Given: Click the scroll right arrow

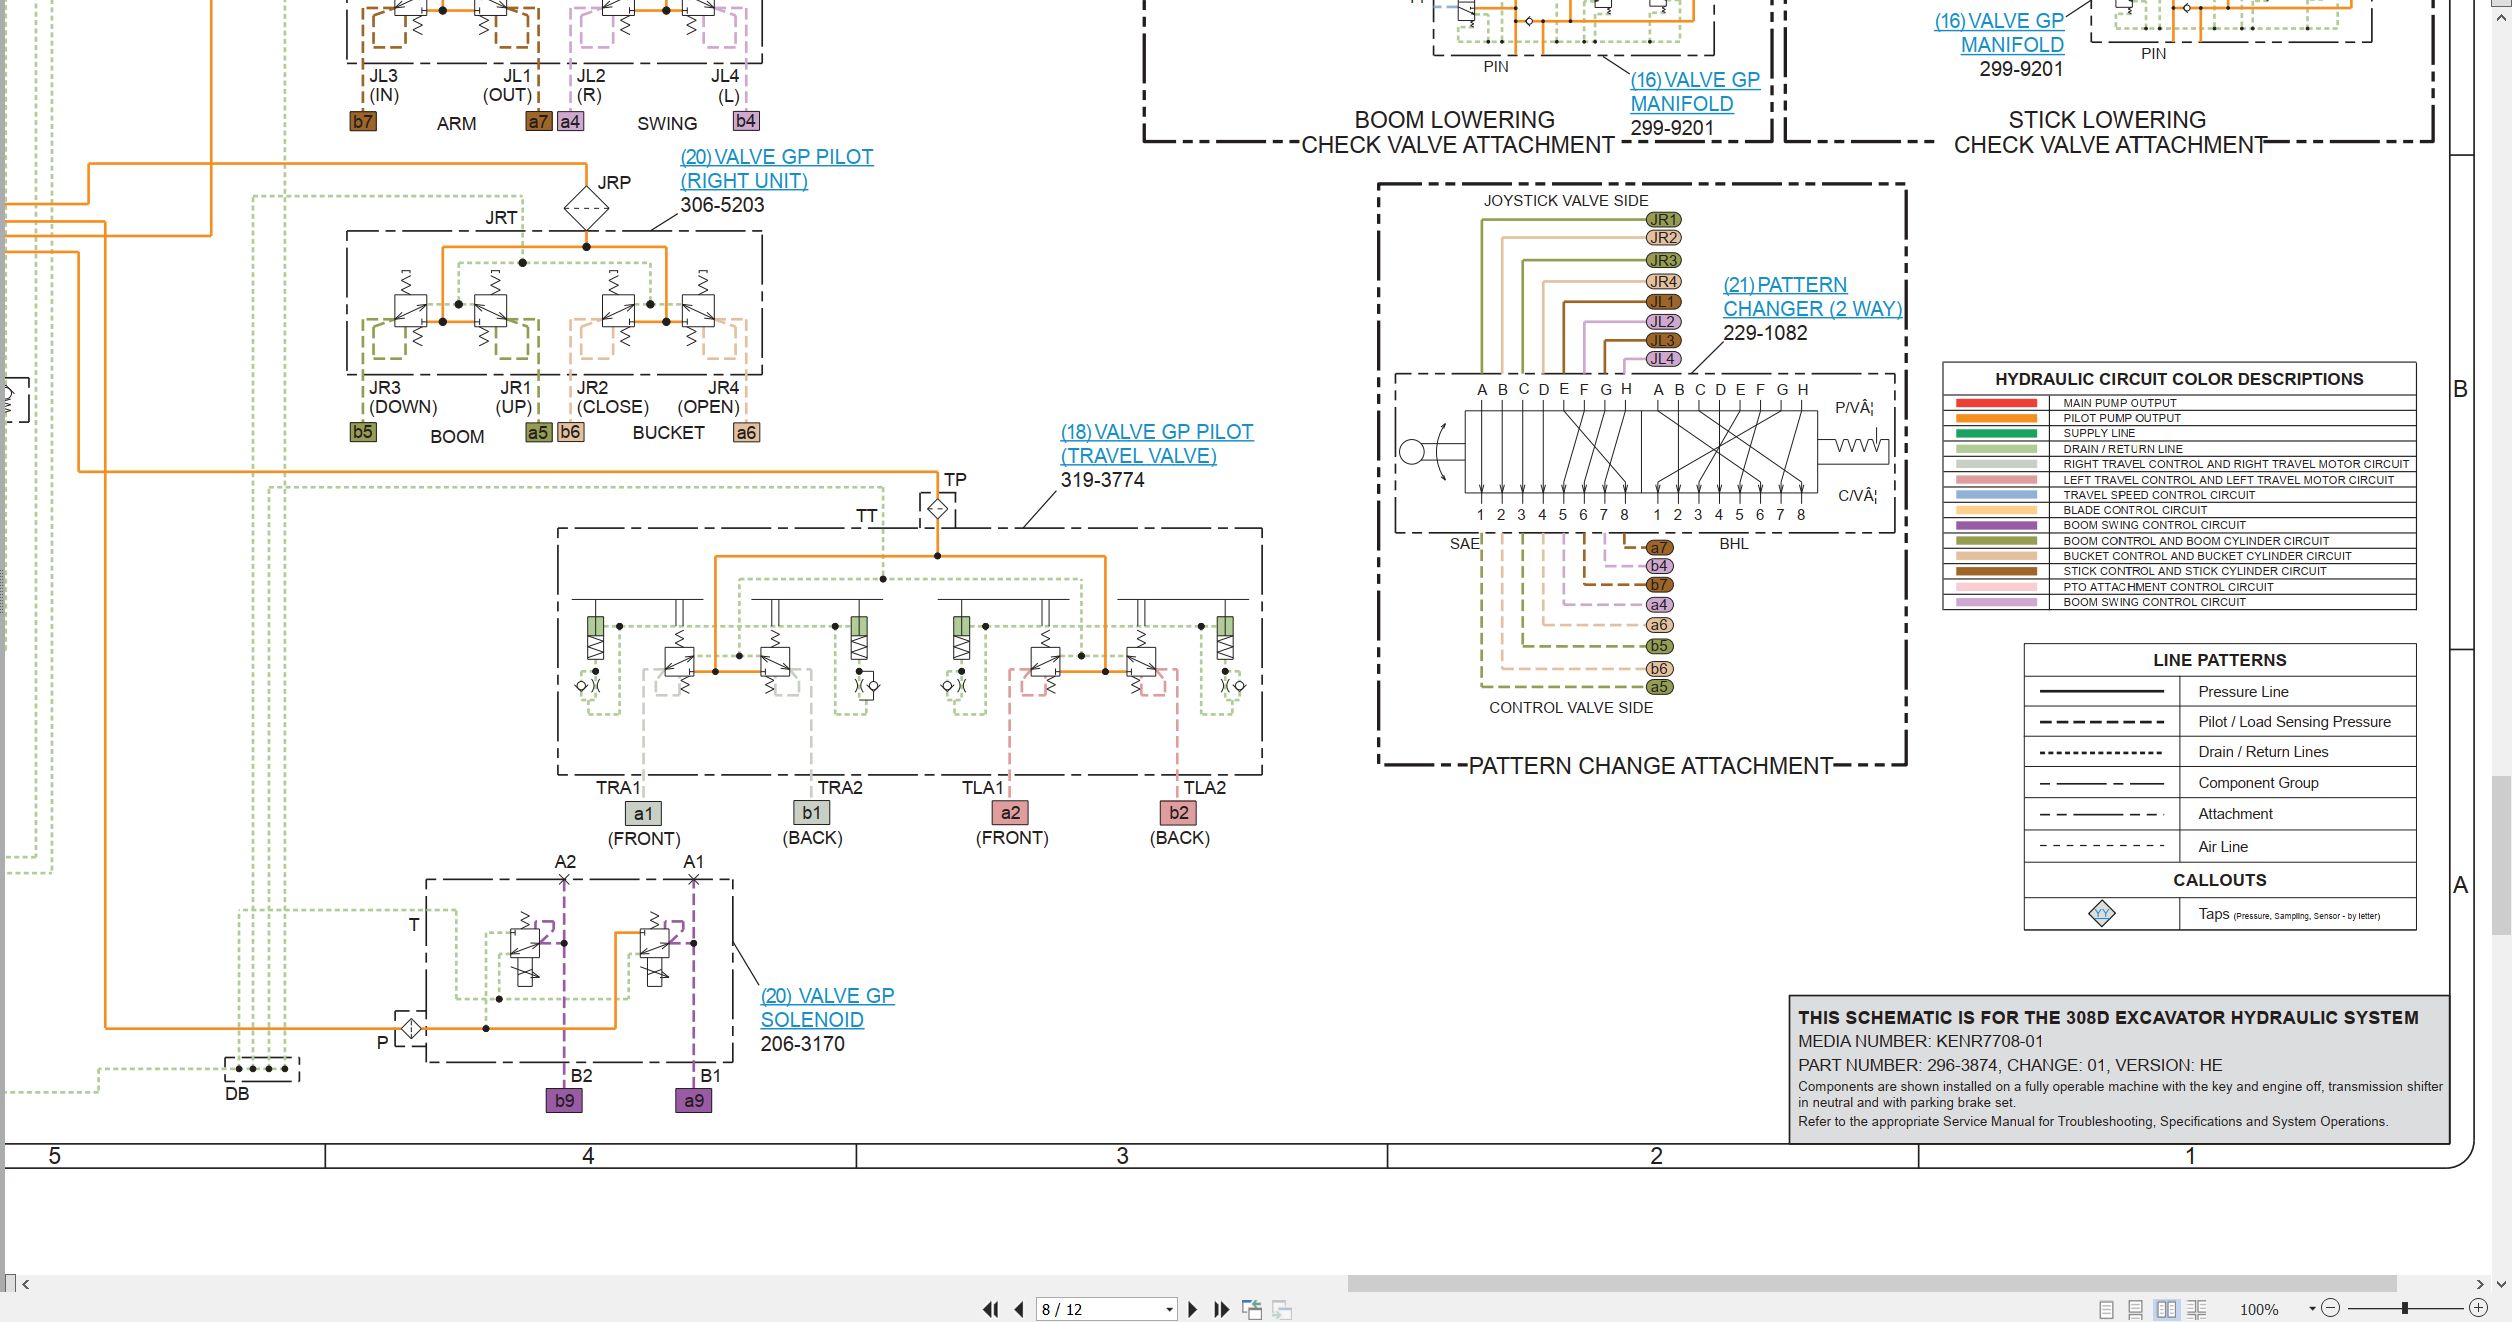Looking at the screenshot, I should click(x=2480, y=1284).
